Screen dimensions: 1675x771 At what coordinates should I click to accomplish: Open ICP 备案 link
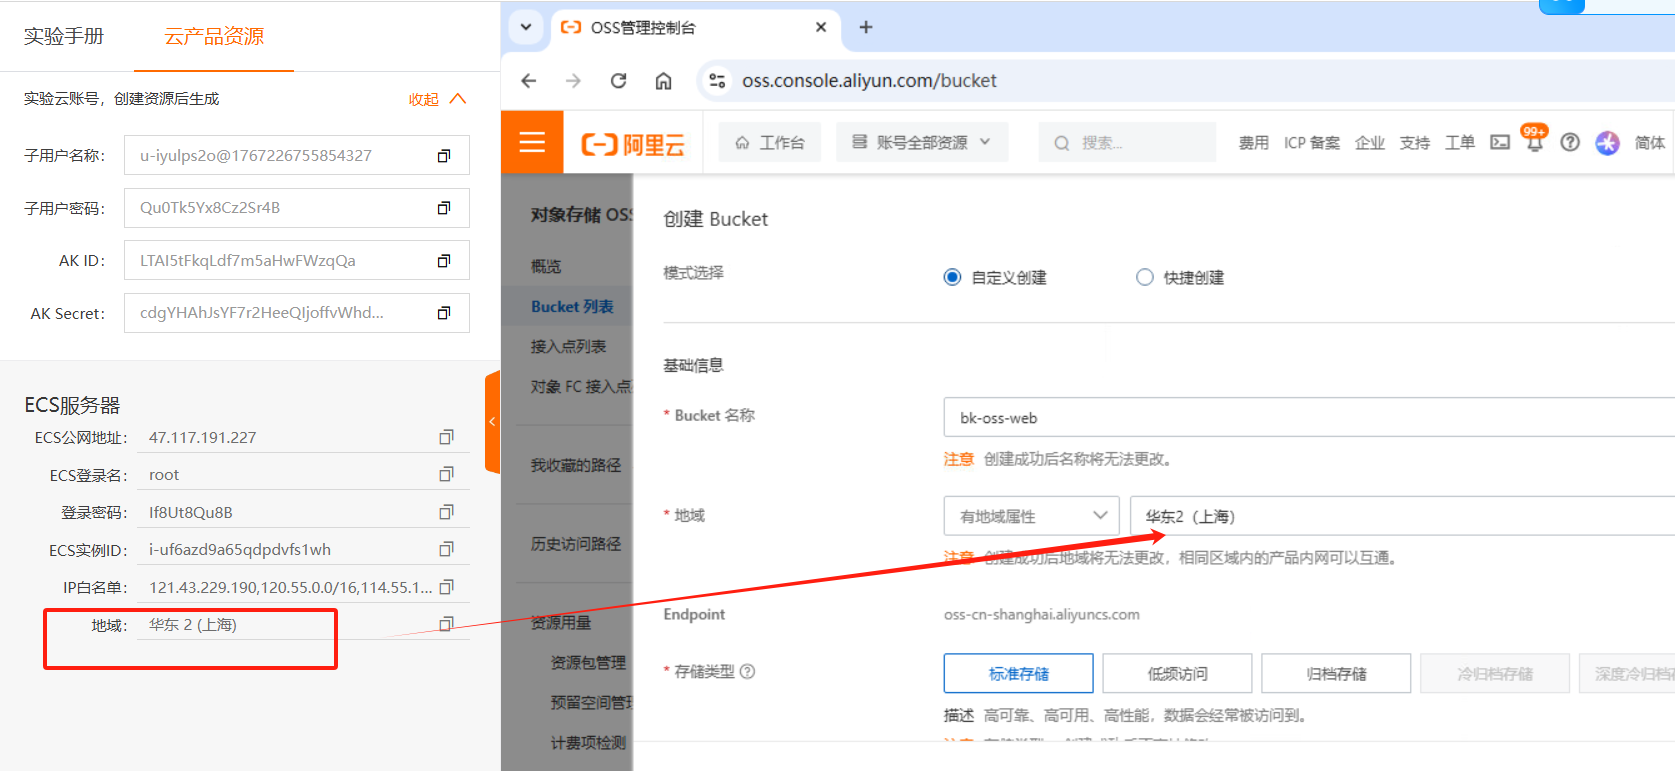tap(1312, 143)
